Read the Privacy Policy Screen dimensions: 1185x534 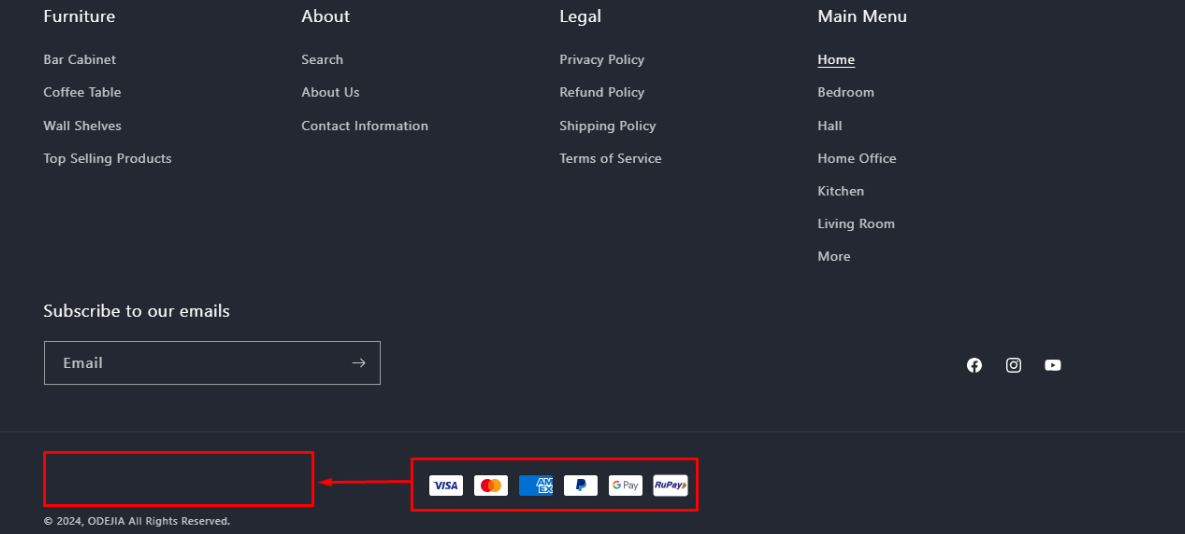(x=602, y=60)
